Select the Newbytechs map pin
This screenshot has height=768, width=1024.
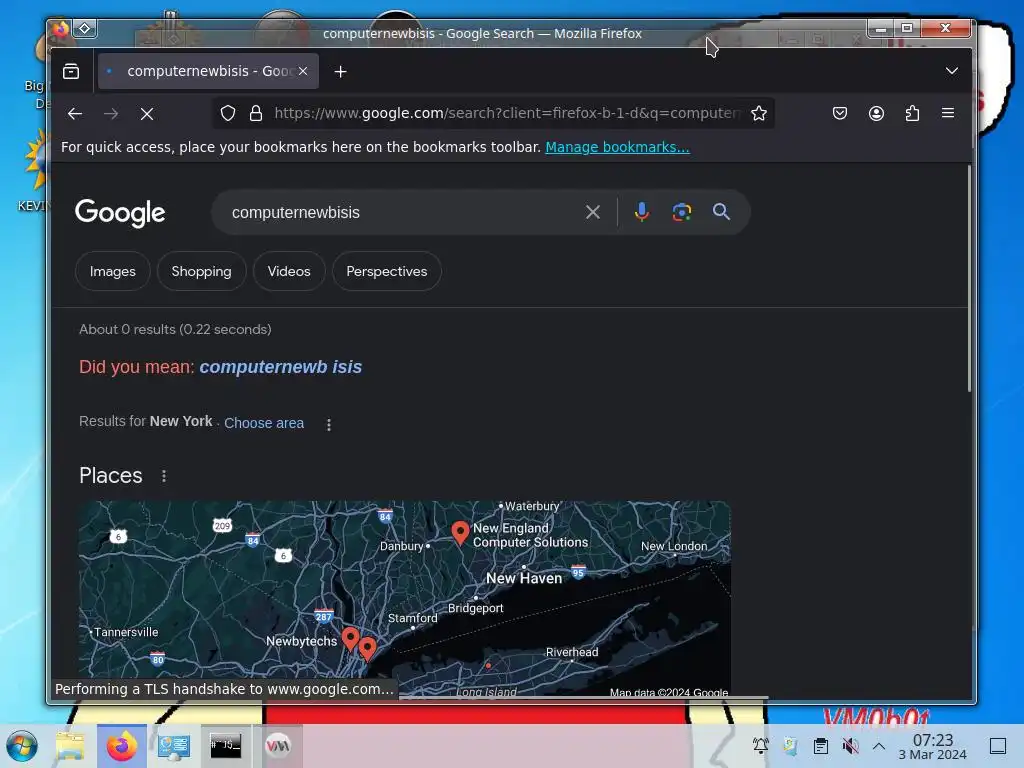pos(350,639)
